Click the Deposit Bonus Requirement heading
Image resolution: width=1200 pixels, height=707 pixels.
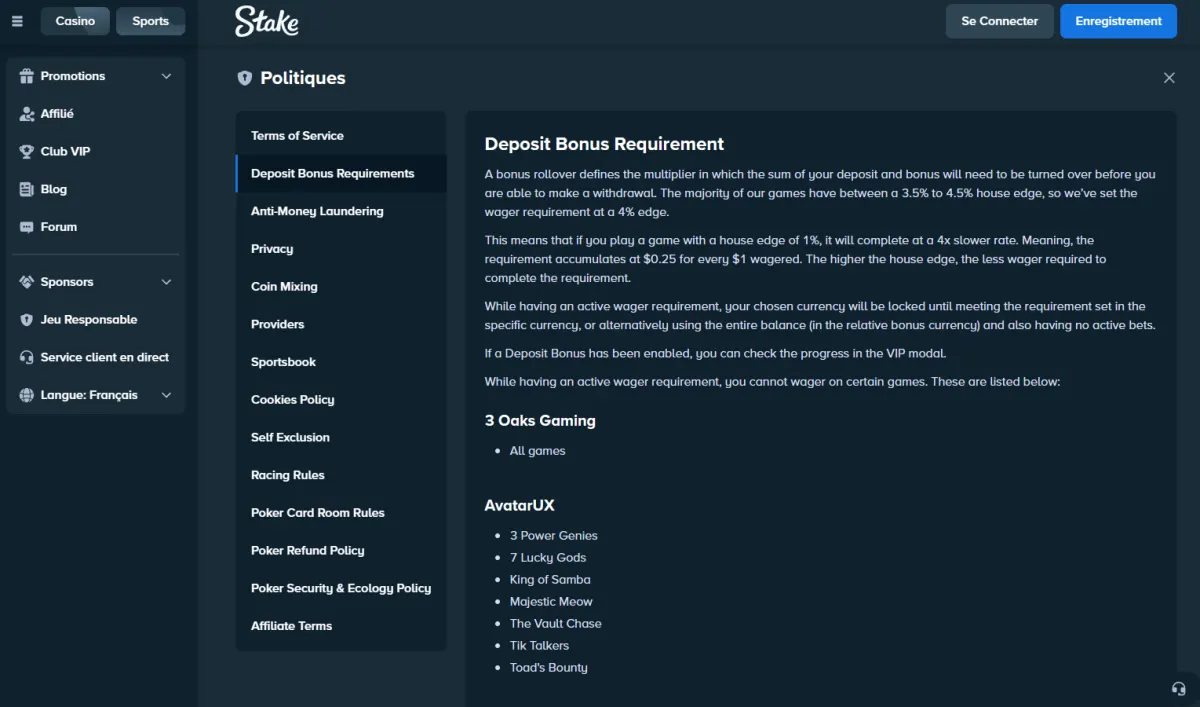[604, 144]
